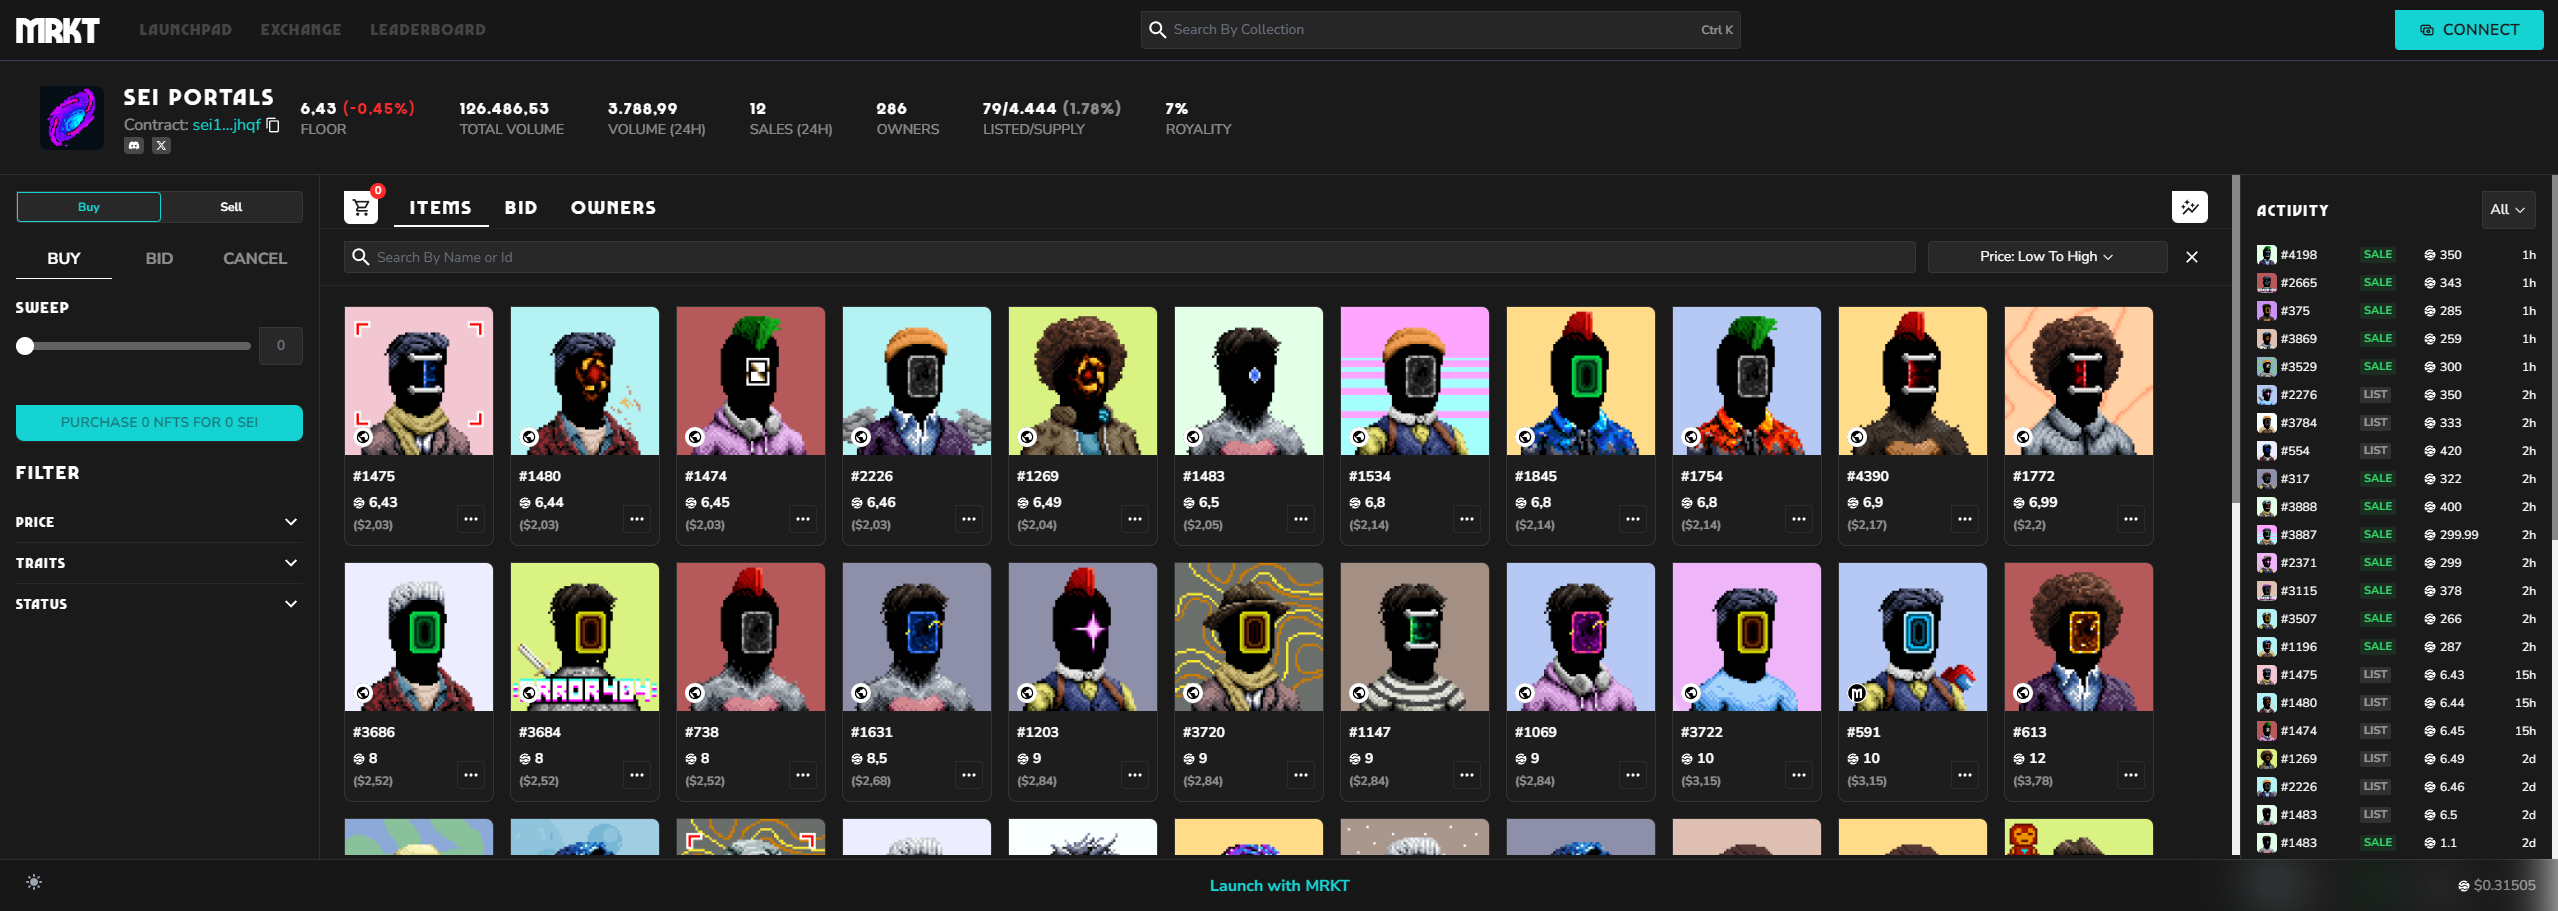Expand the TRAITS filter
This screenshot has height=911, width=2558.
pyautogui.click(x=158, y=563)
